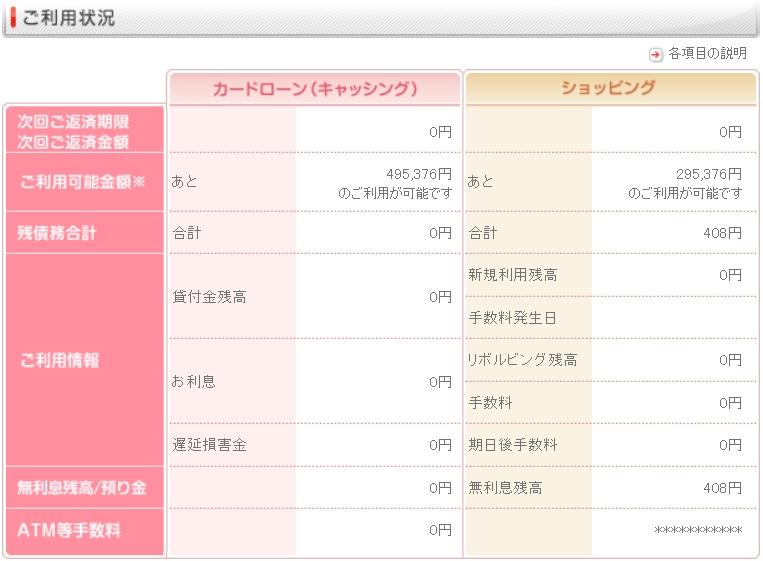Select the リボルビング残高 label

522,360
